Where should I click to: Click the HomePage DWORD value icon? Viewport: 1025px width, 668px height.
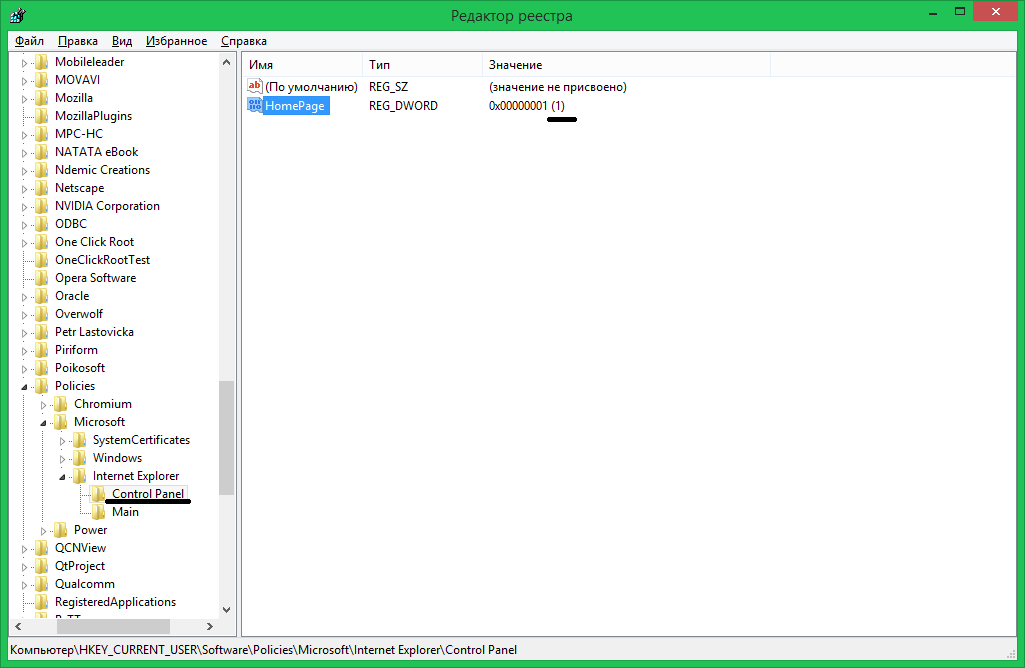coord(254,106)
